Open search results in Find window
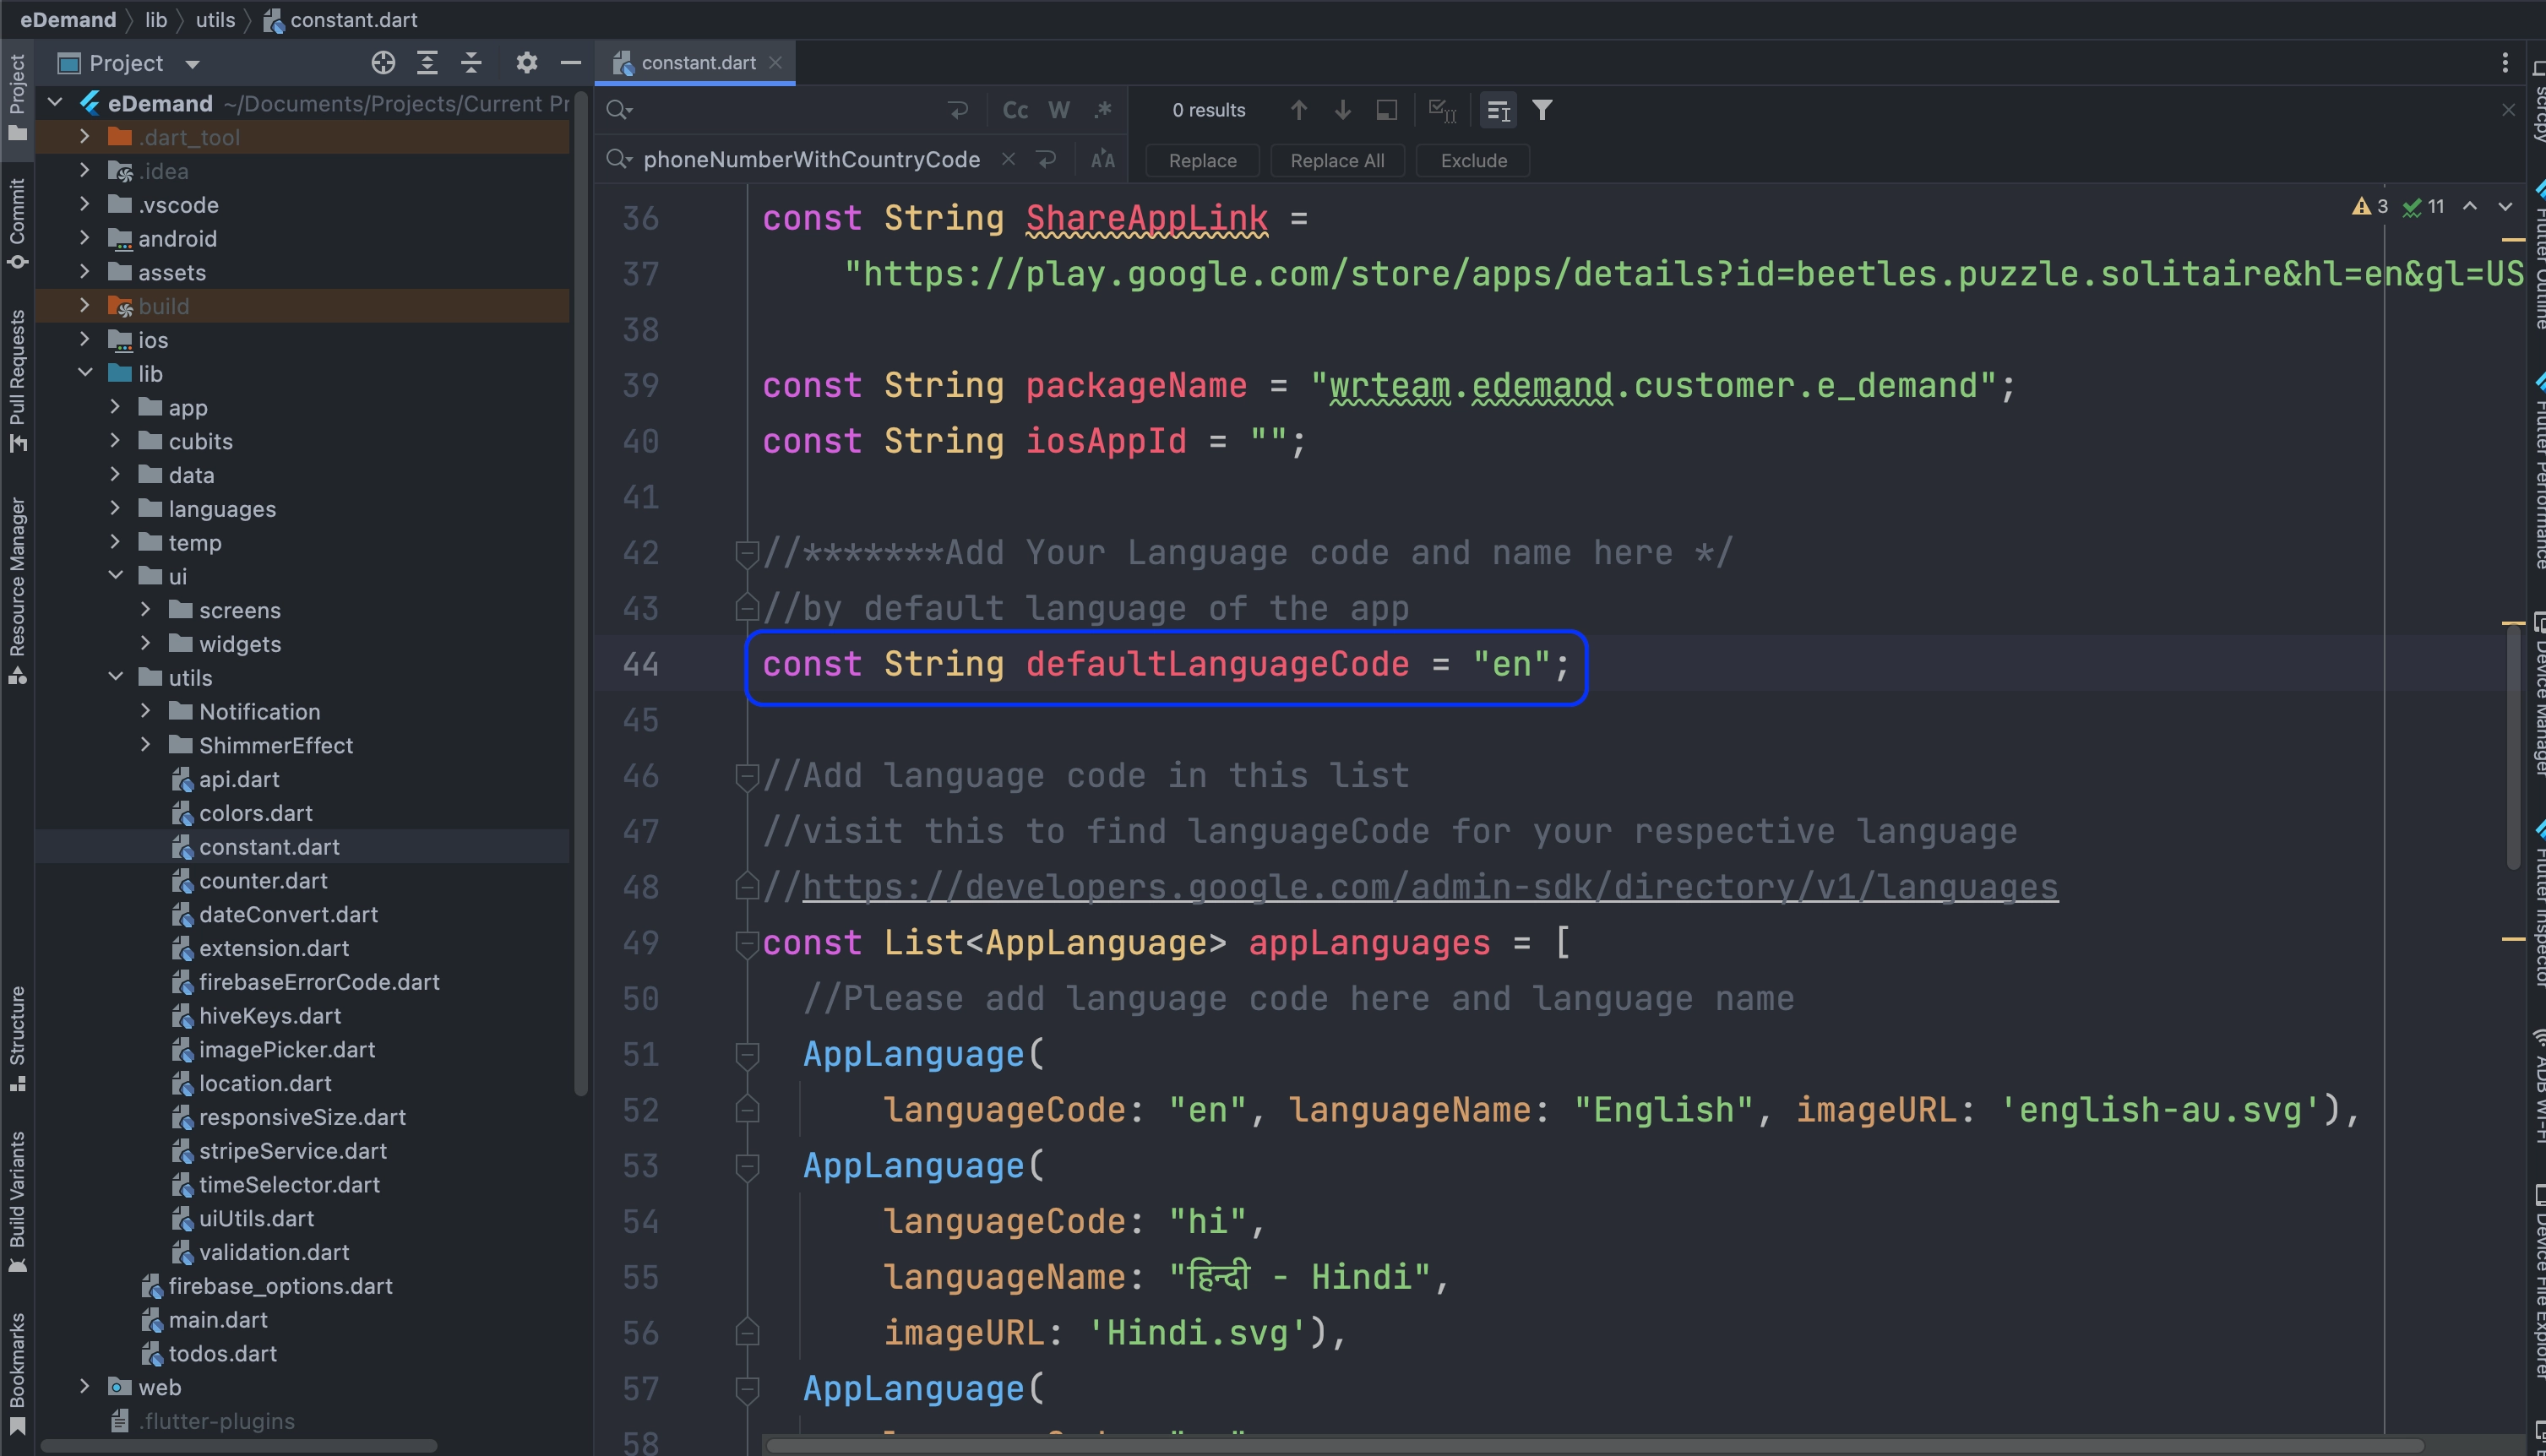Screen dimensions: 2546x1456 1386,110
